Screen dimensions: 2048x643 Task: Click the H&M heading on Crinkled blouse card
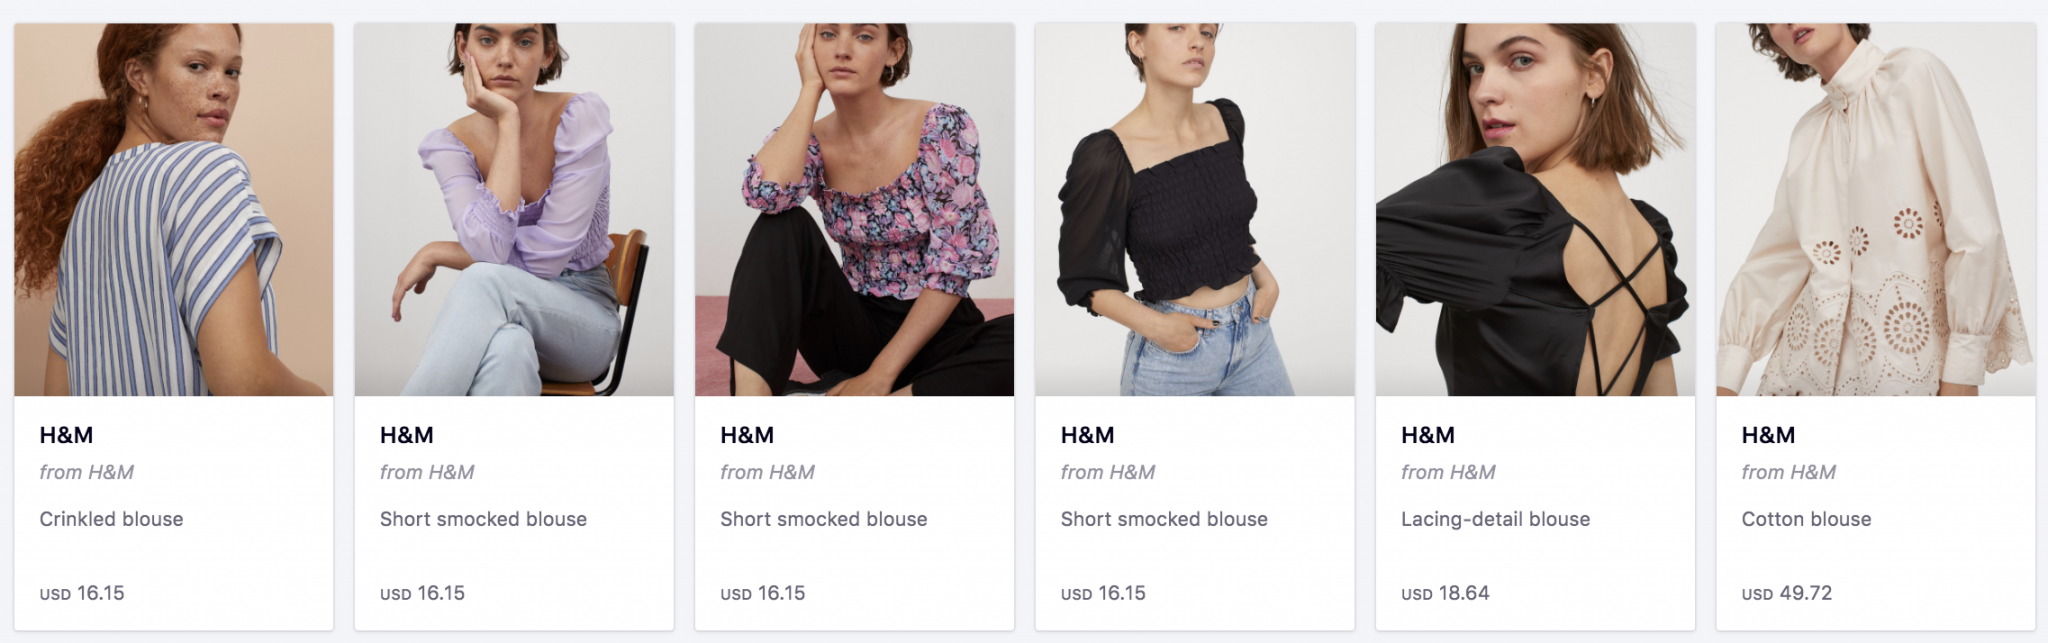(x=66, y=435)
